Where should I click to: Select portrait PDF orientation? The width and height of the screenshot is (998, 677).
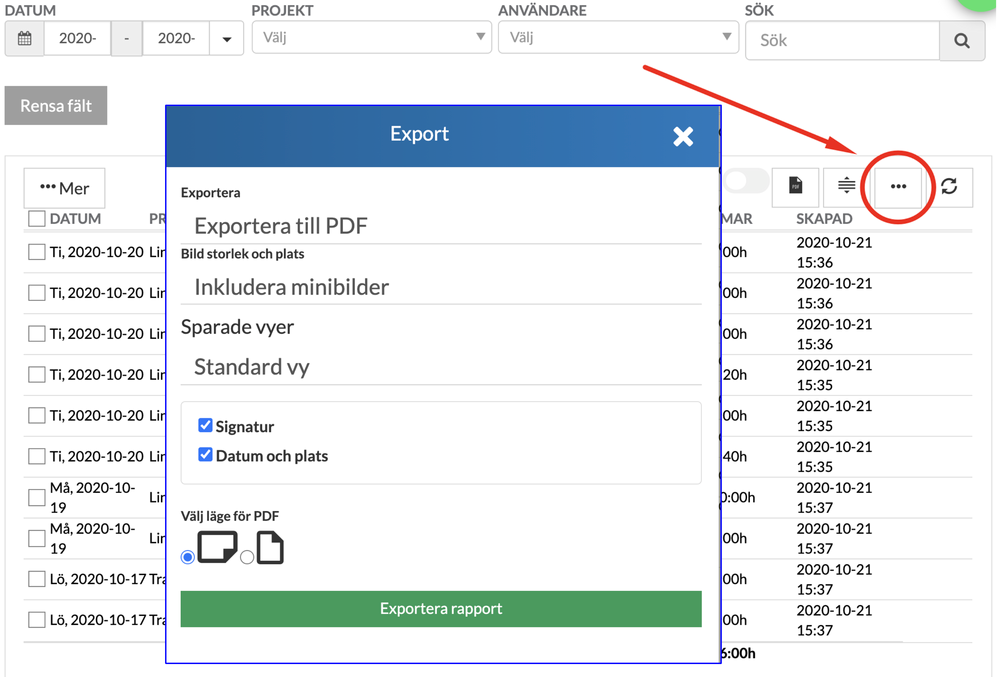click(247, 557)
